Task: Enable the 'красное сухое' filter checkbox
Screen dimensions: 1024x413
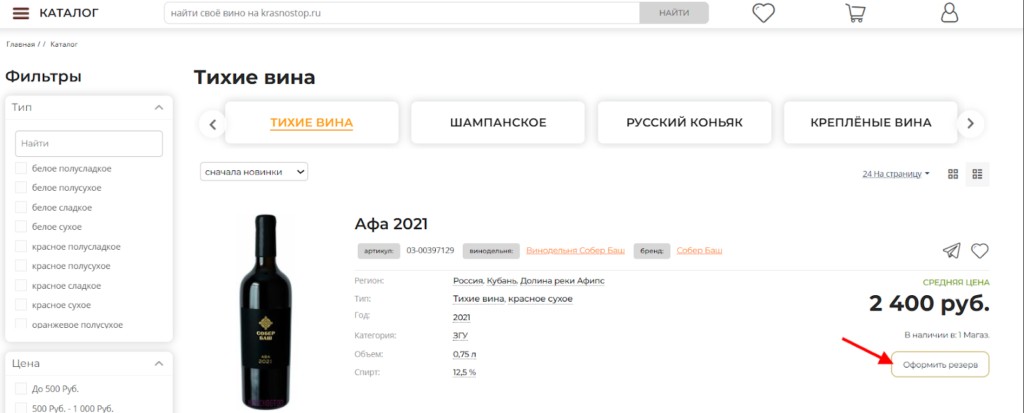Action: (x=21, y=304)
